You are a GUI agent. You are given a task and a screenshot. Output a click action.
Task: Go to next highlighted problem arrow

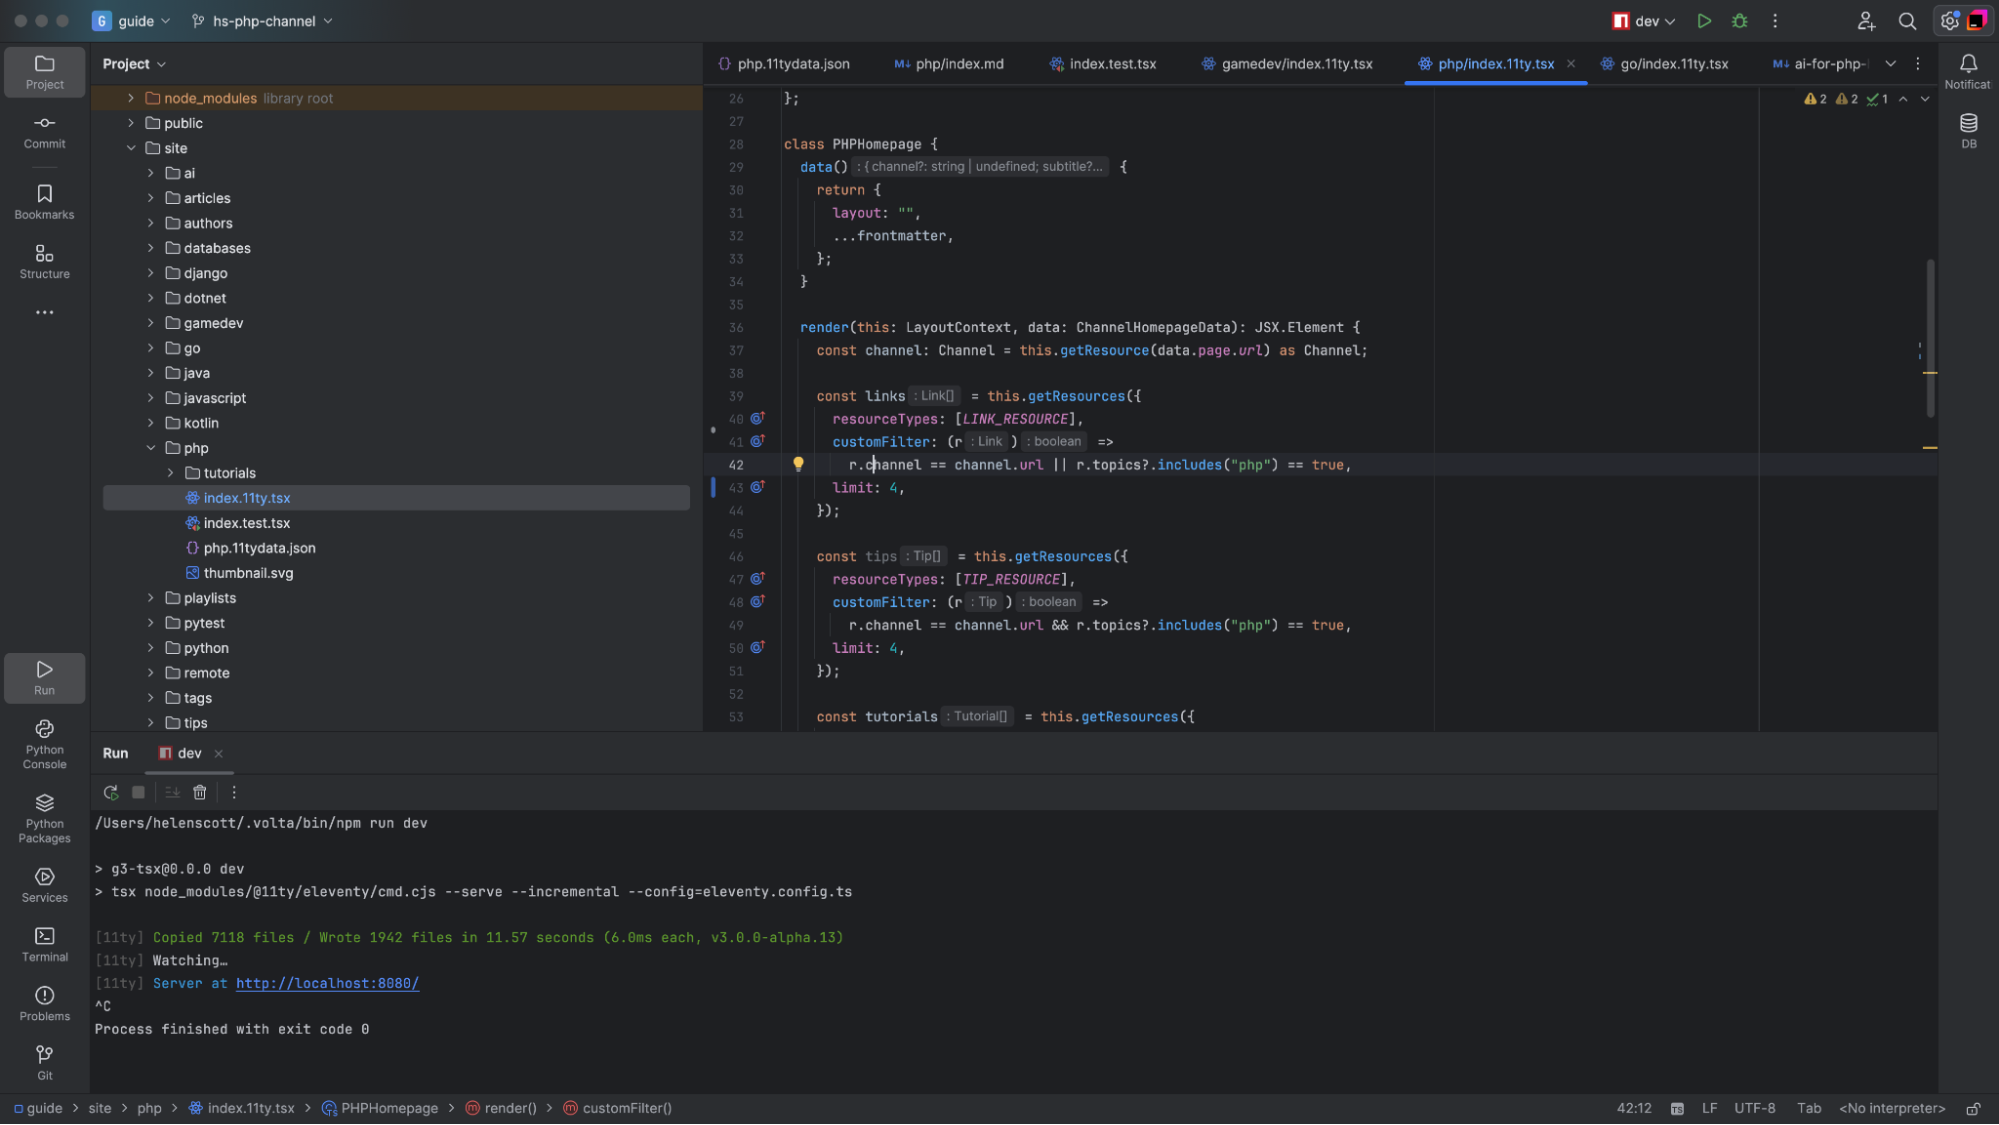pyautogui.click(x=1924, y=99)
